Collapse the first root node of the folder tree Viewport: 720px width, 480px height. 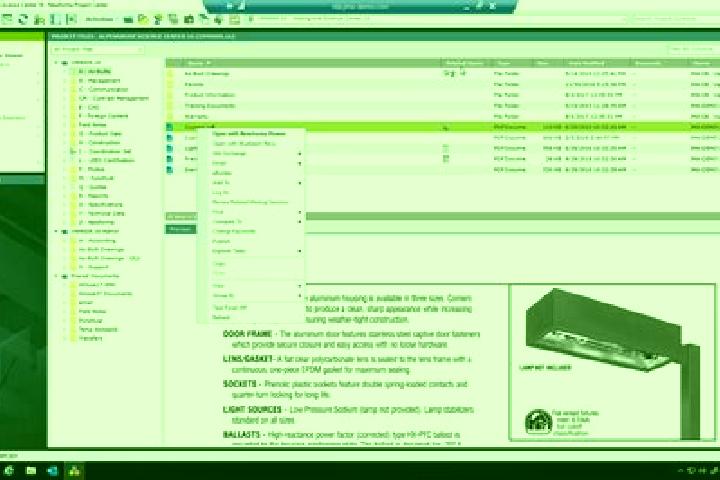56,62
